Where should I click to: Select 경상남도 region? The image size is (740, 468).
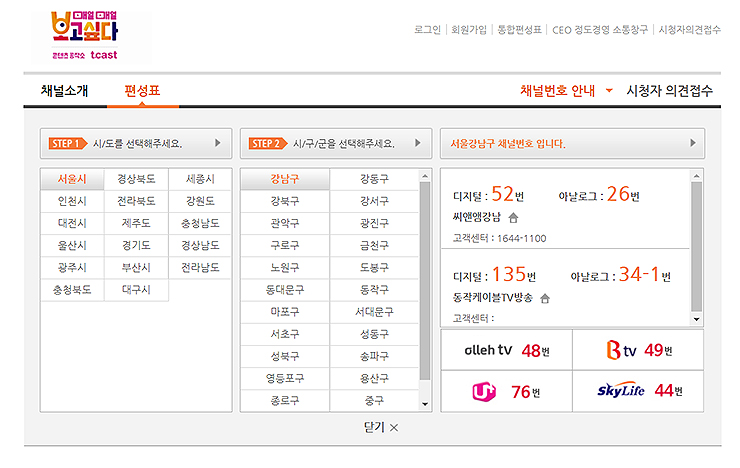[x=200, y=246]
